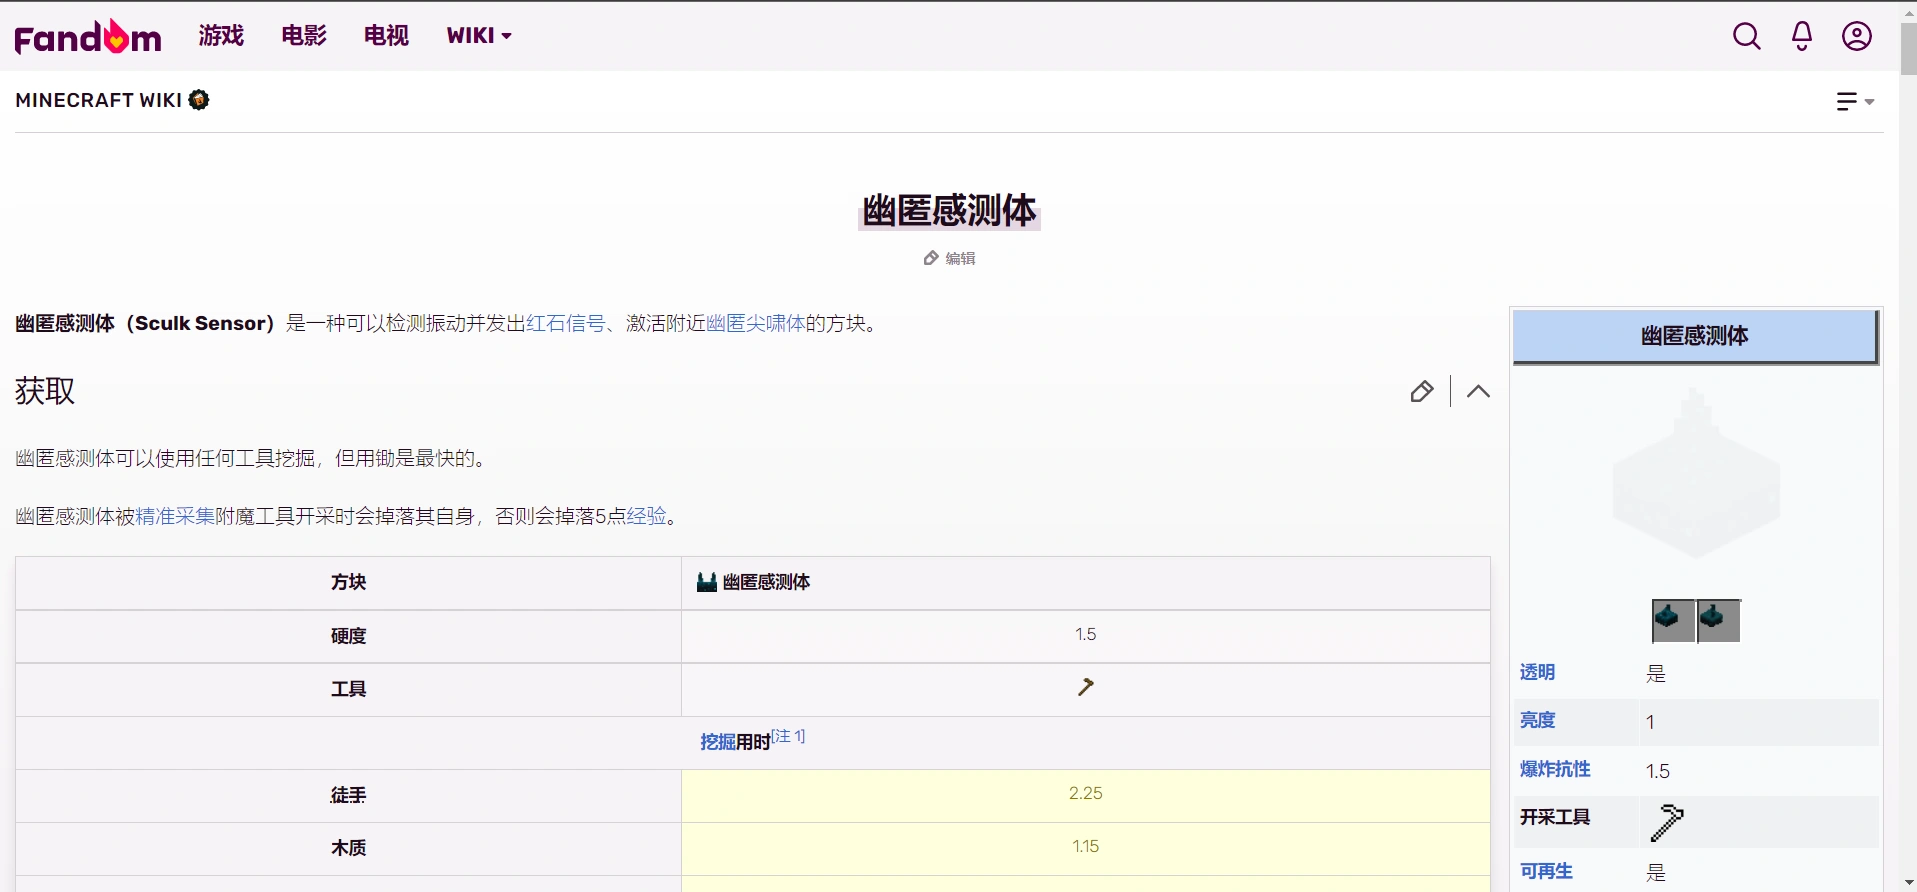Collapse the 获取 section

pyautogui.click(x=1478, y=391)
